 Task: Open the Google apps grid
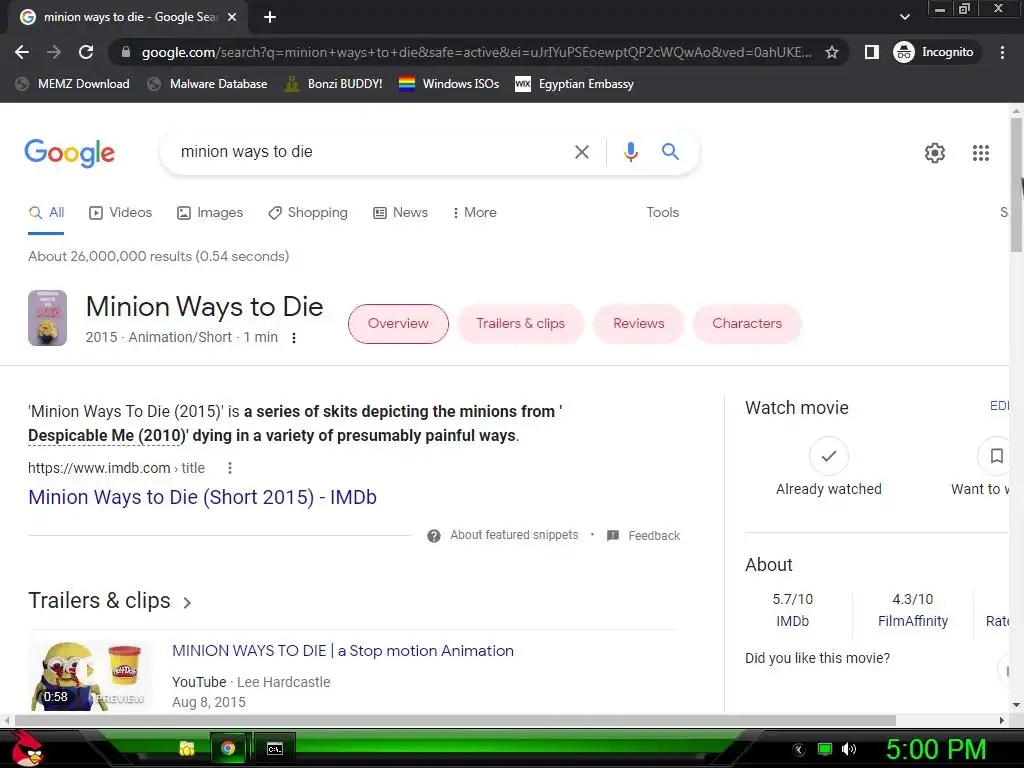click(980, 153)
